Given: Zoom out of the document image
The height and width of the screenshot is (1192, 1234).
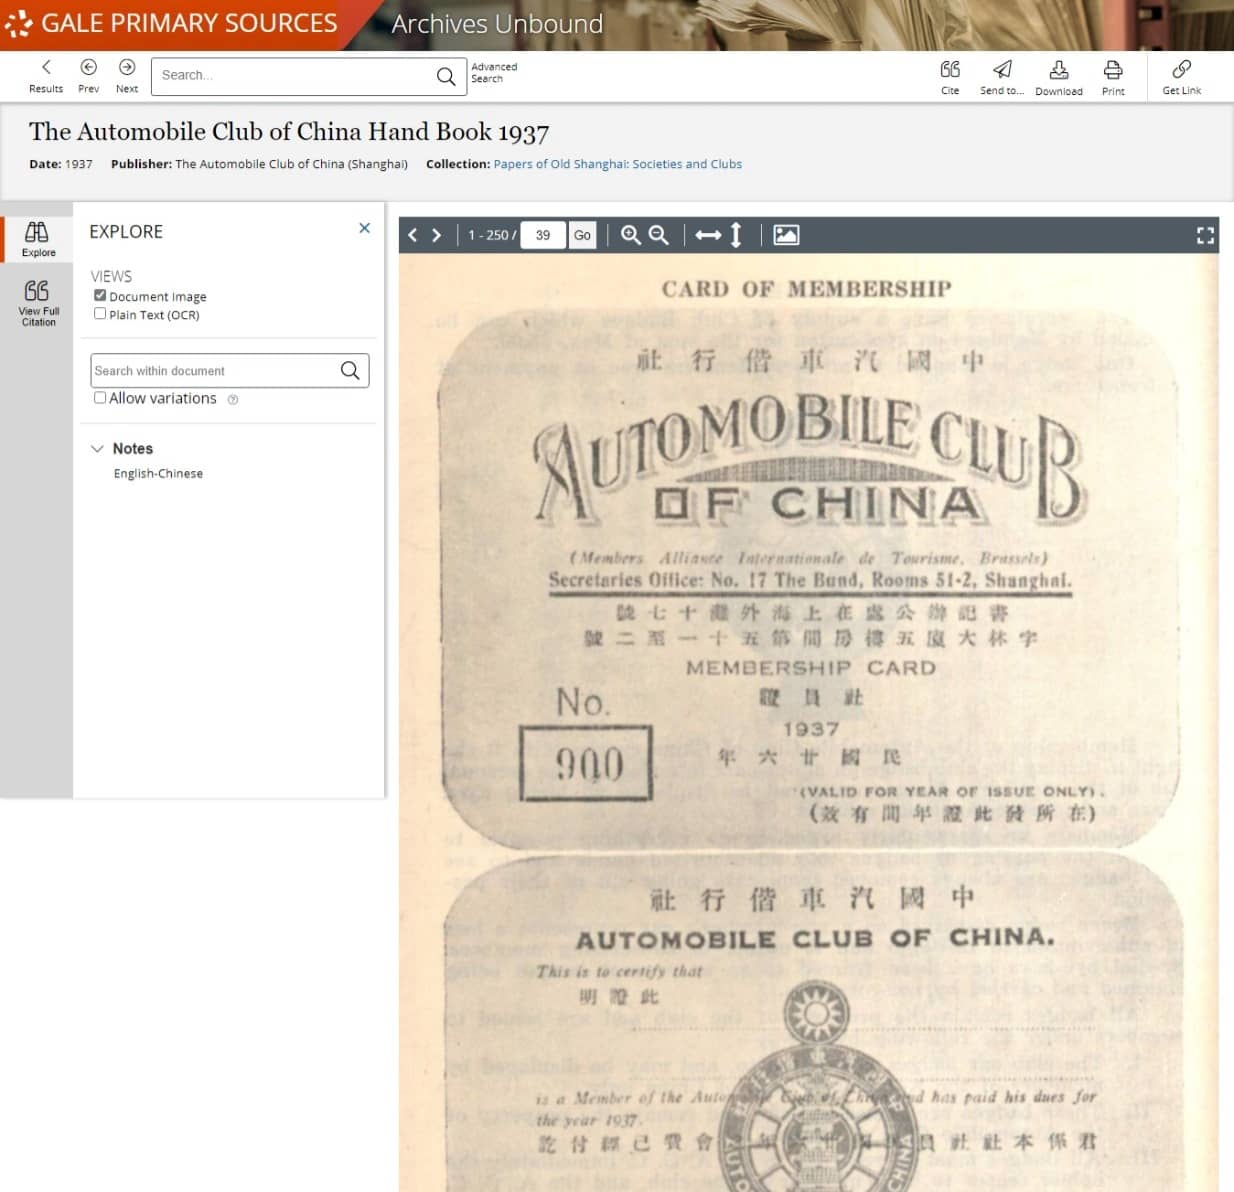Looking at the screenshot, I should [x=658, y=235].
